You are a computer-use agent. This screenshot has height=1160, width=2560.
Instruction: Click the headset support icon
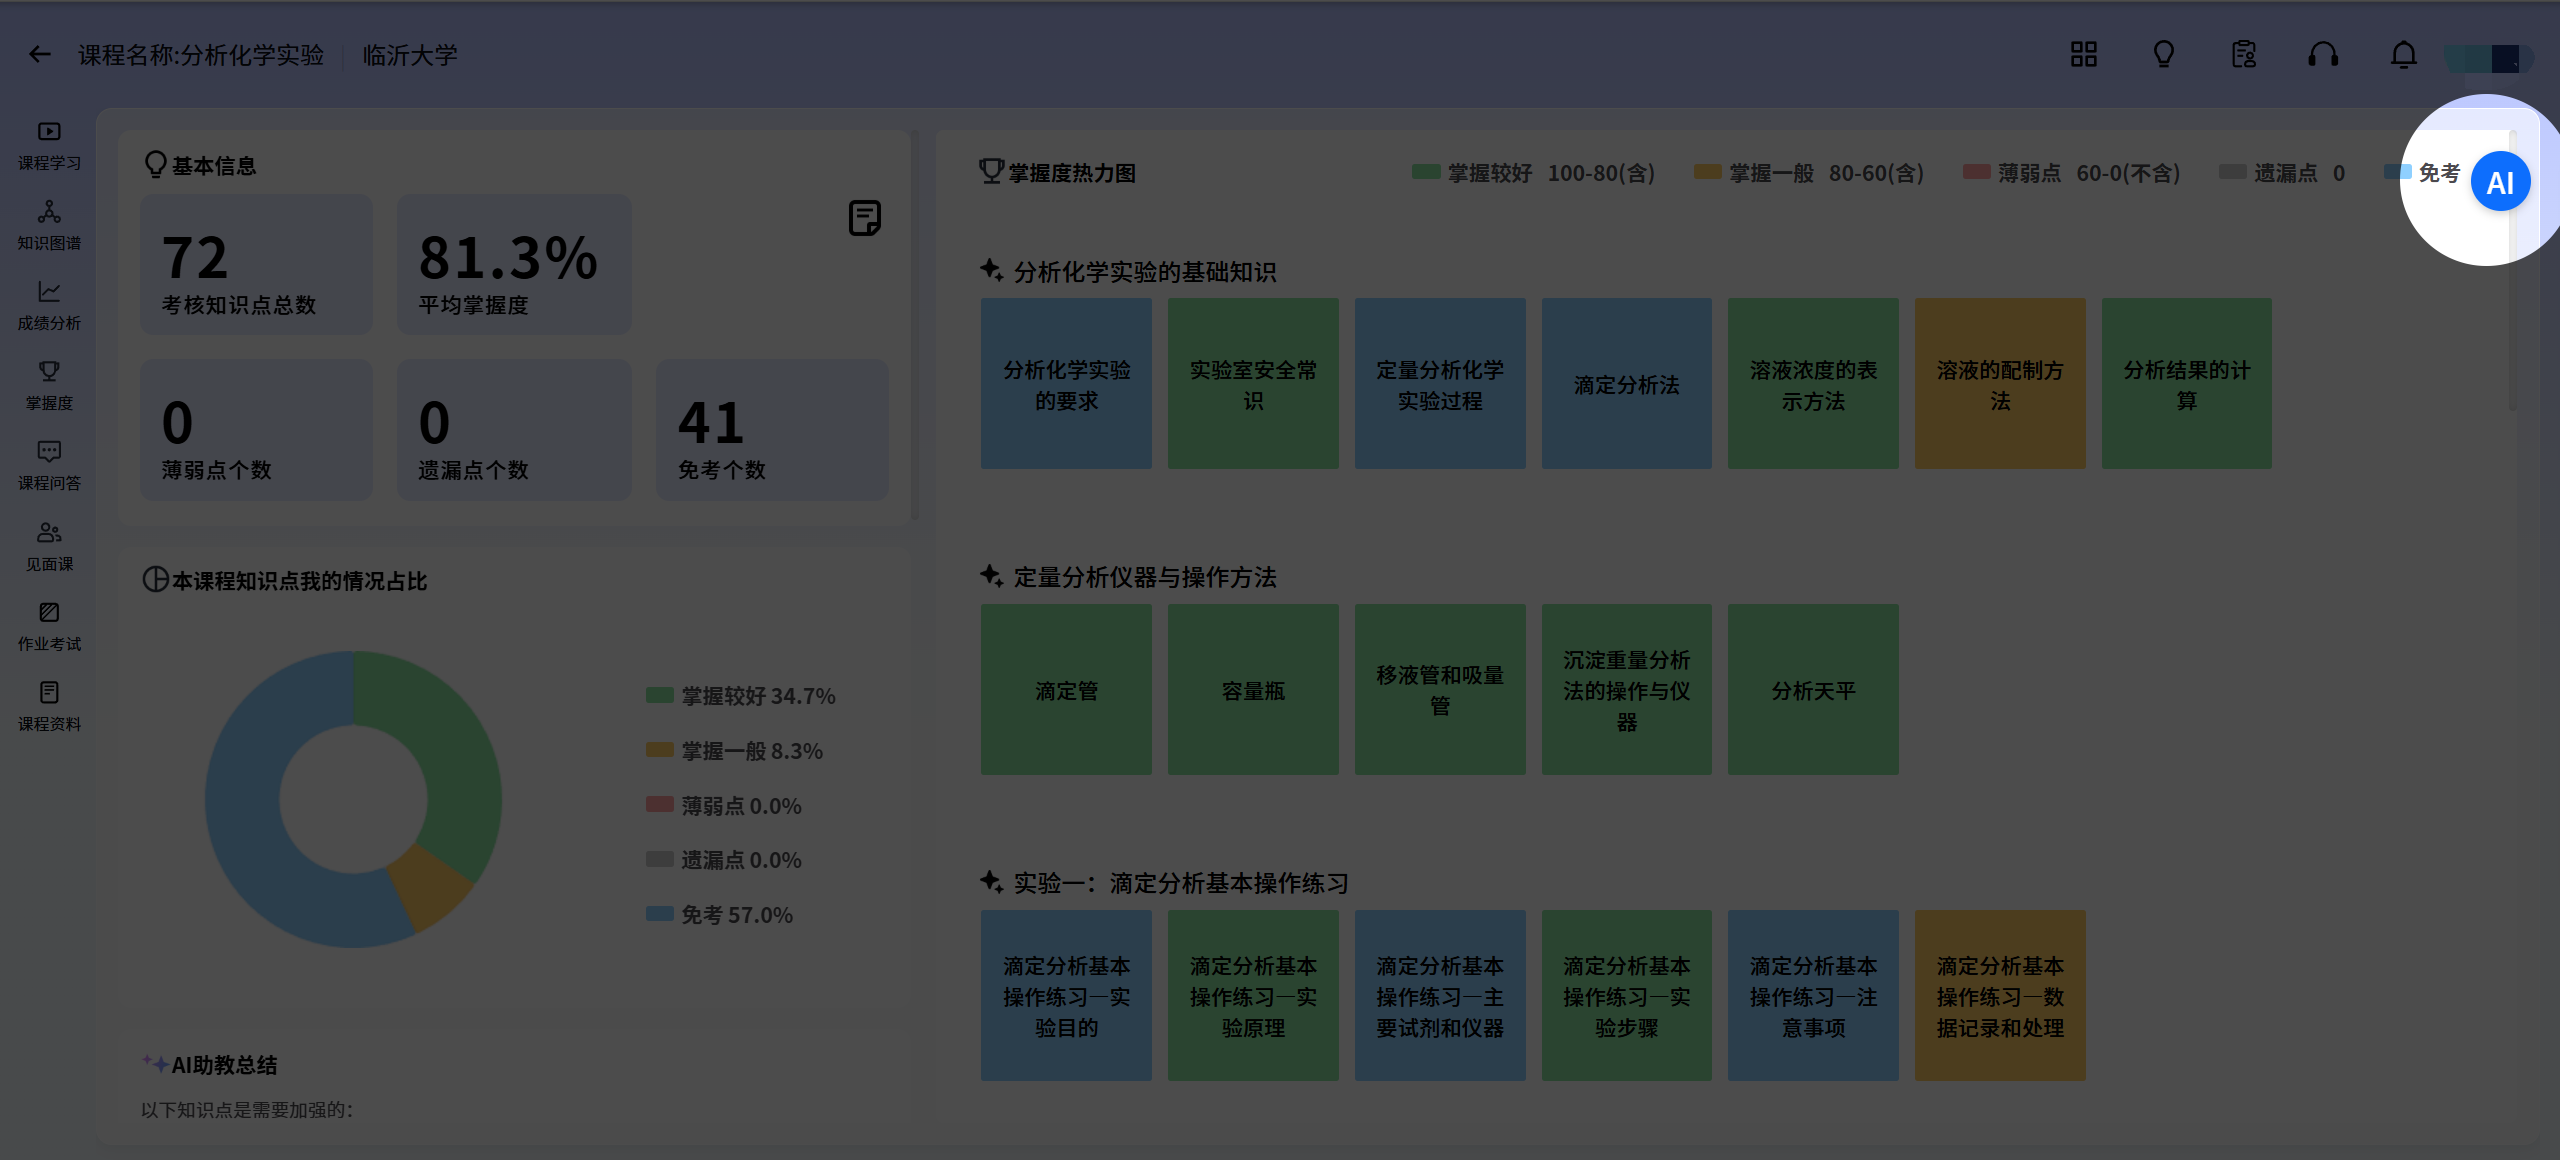(2323, 55)
